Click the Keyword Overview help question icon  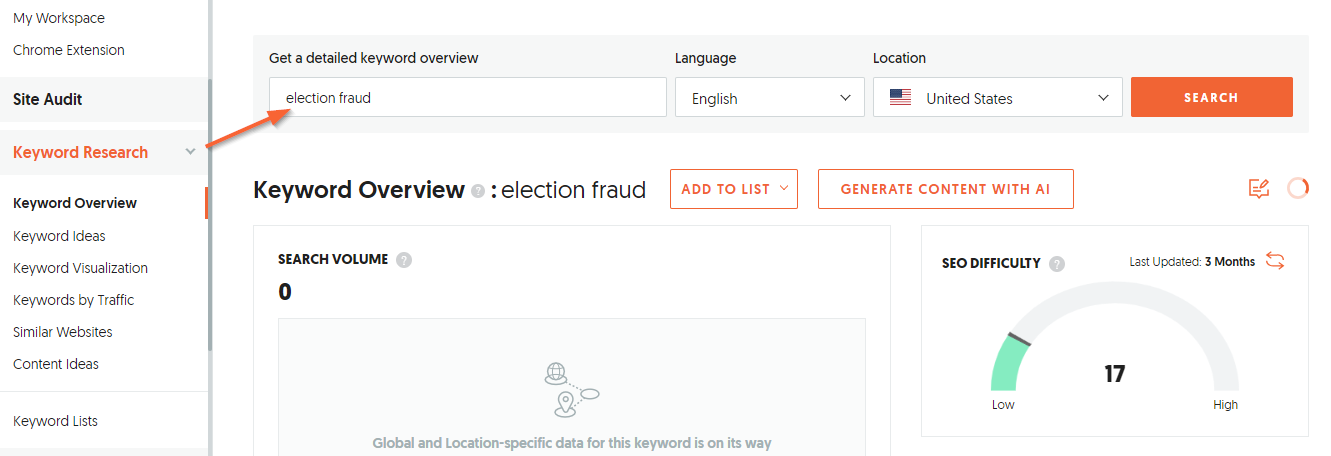(x=479, y=191)
